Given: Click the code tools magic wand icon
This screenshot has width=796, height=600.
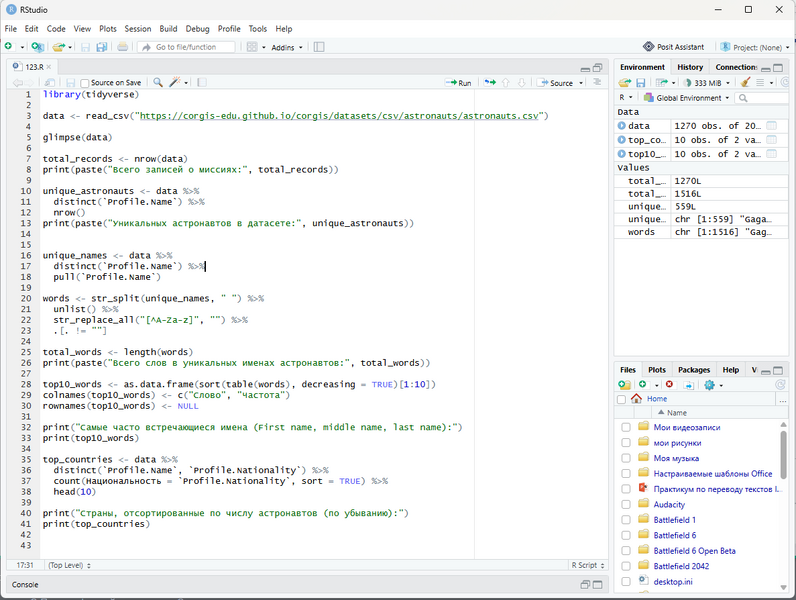Looking at the screenshot, I should [x=175, y=82].
